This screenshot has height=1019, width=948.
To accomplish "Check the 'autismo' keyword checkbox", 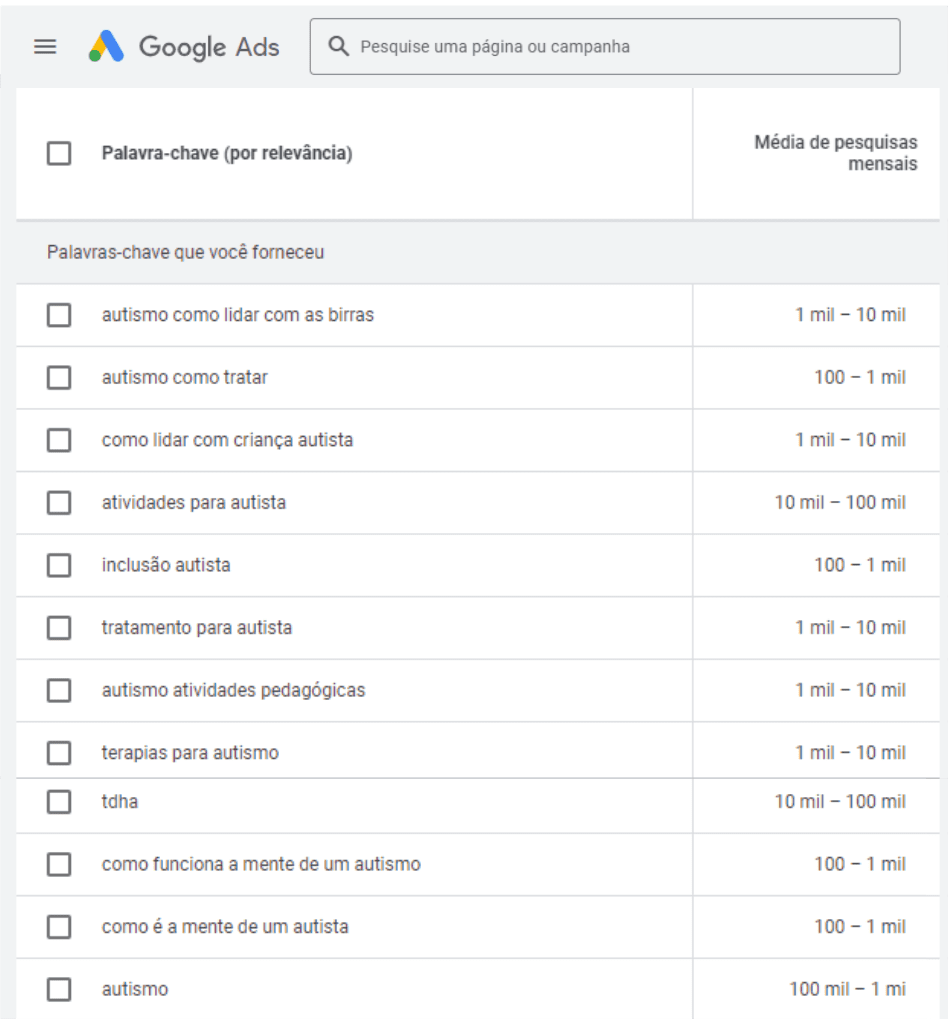I will (x=59, y=990).
